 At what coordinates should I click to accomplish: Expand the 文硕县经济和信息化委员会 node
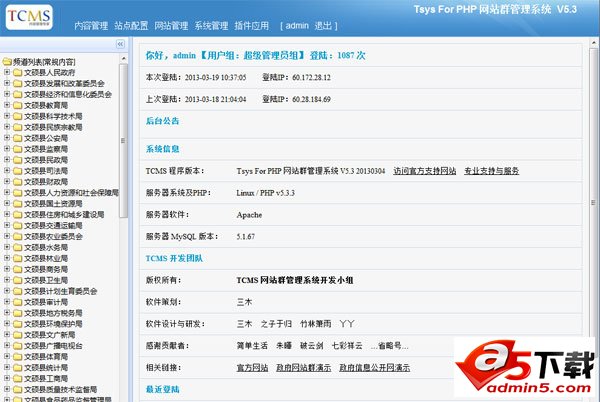7,94
